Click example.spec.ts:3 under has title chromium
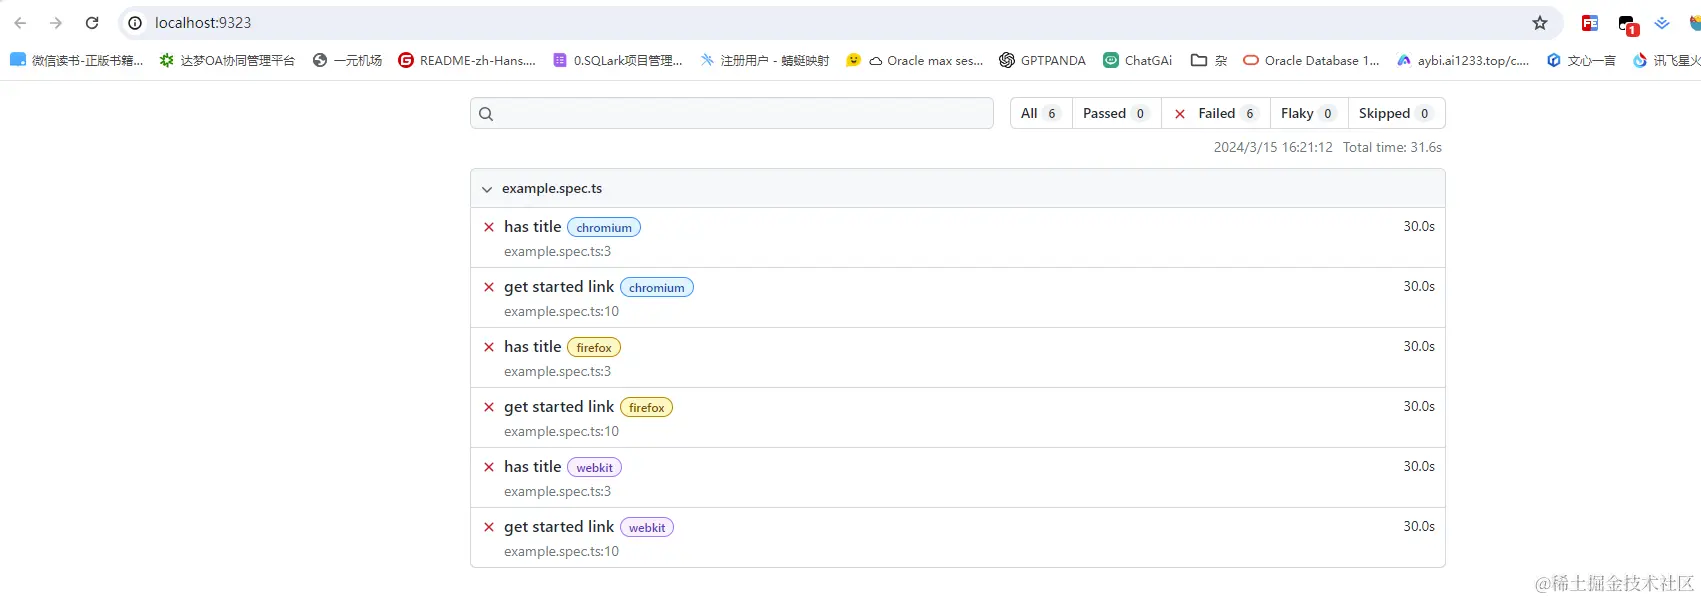The image size is (1701, 600). 557,251
